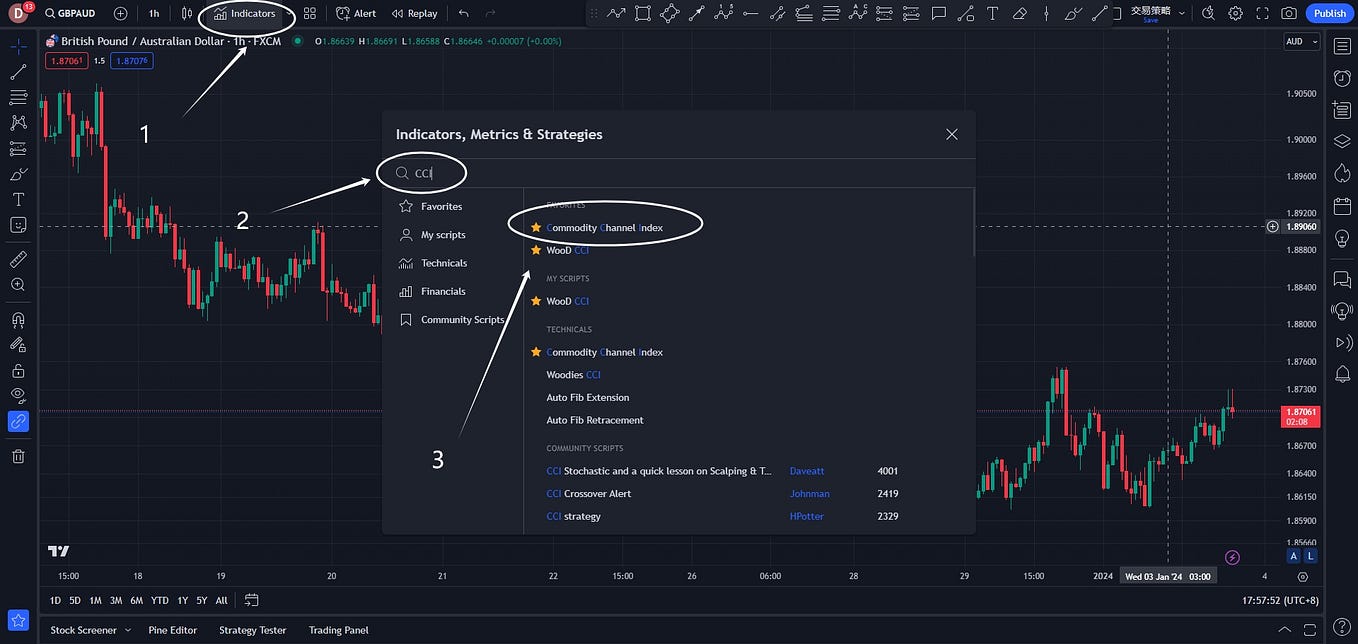
Task: Select eraser tool in favorites toolbar
Action: [x=1019, y=14]
